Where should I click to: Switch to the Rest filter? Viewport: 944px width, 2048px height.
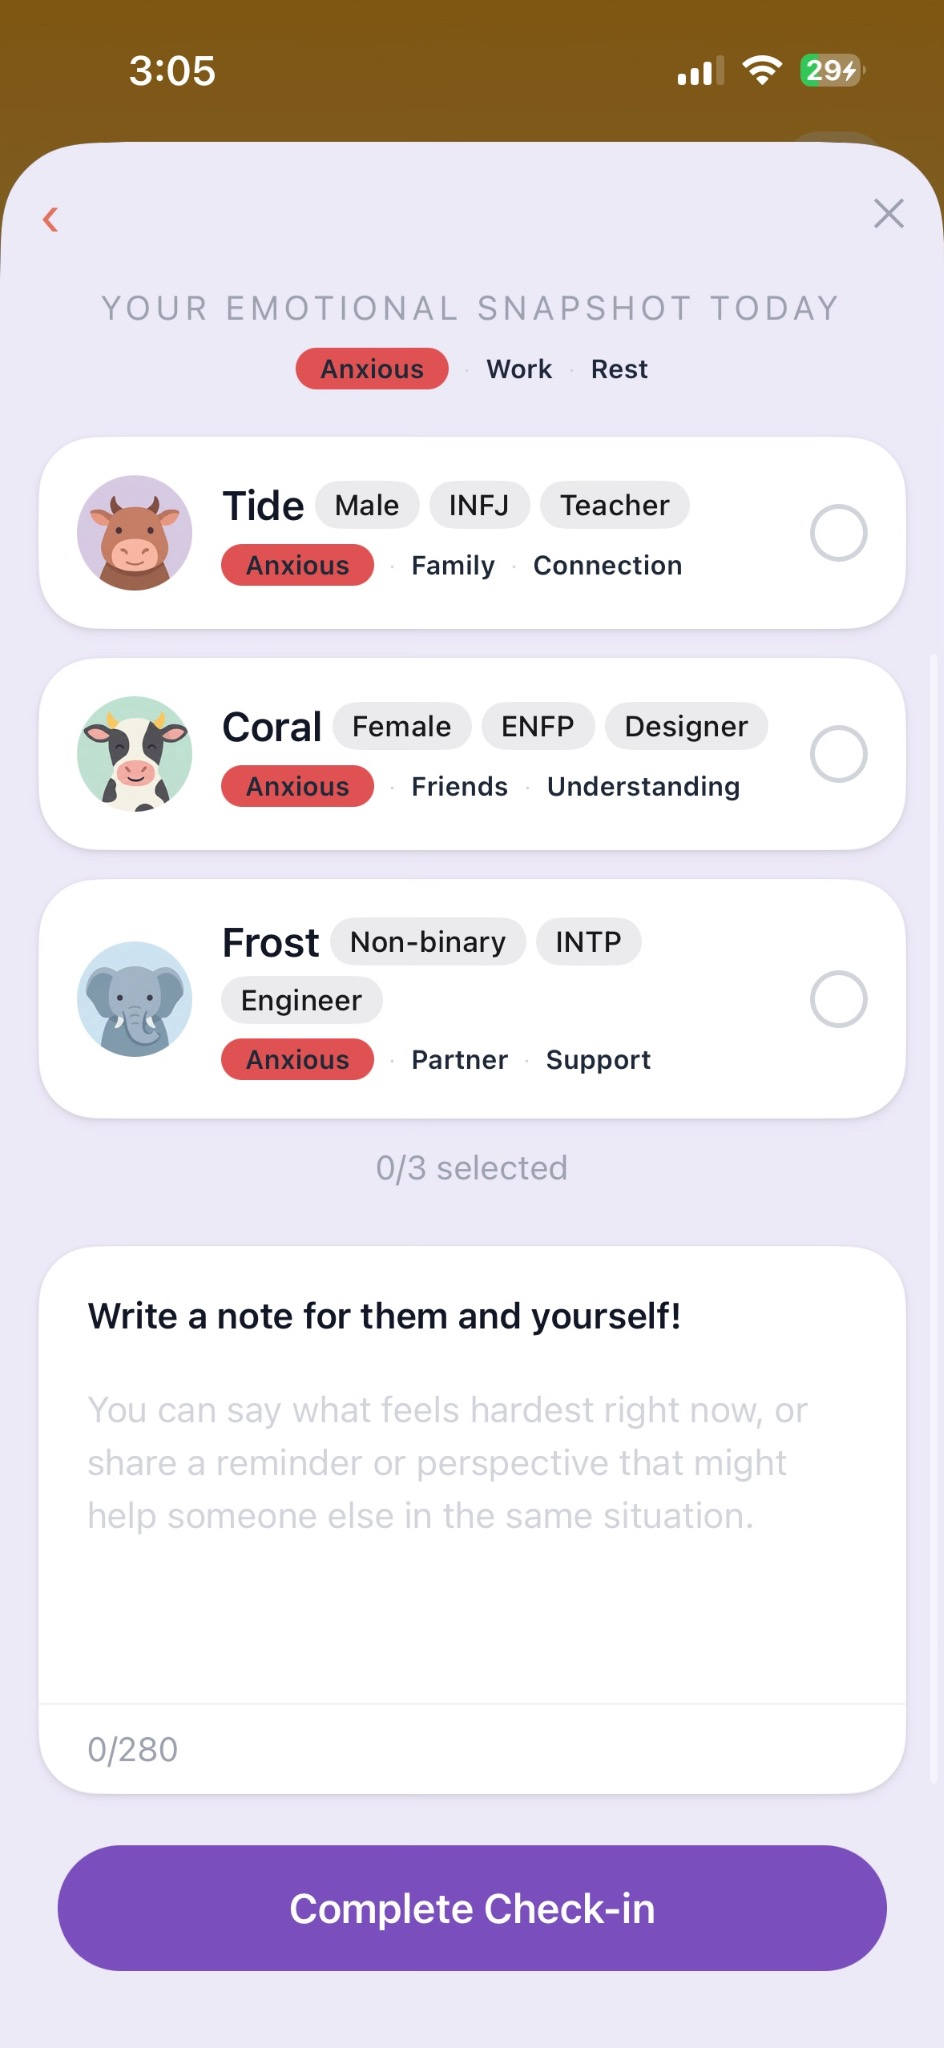(x=619, y=369)
